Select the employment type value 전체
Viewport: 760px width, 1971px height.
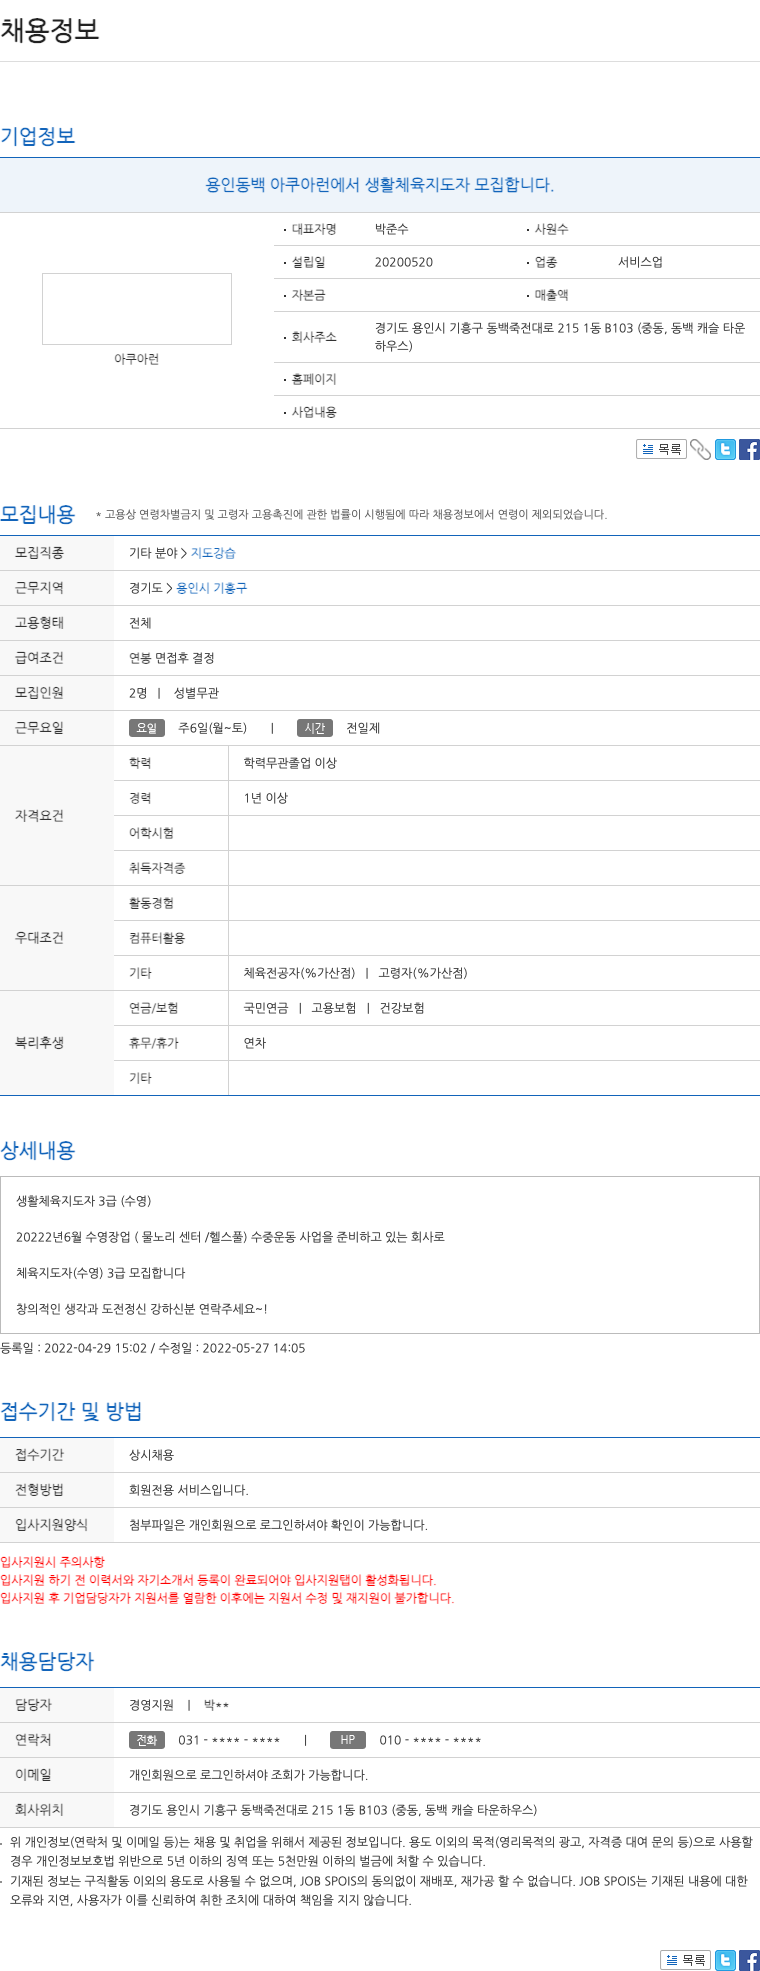pos(140,623)
